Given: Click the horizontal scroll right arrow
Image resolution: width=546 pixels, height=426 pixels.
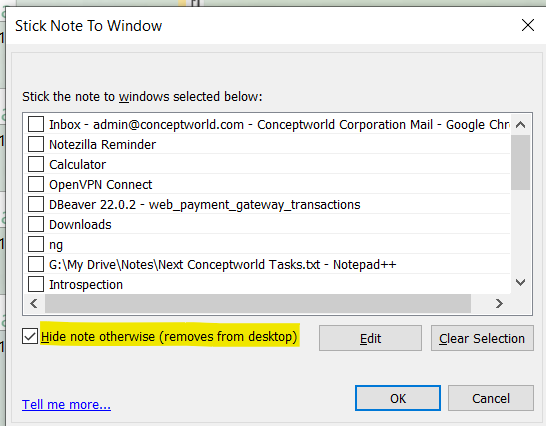Looking at the screenshot, I should [x=499, y=304].
